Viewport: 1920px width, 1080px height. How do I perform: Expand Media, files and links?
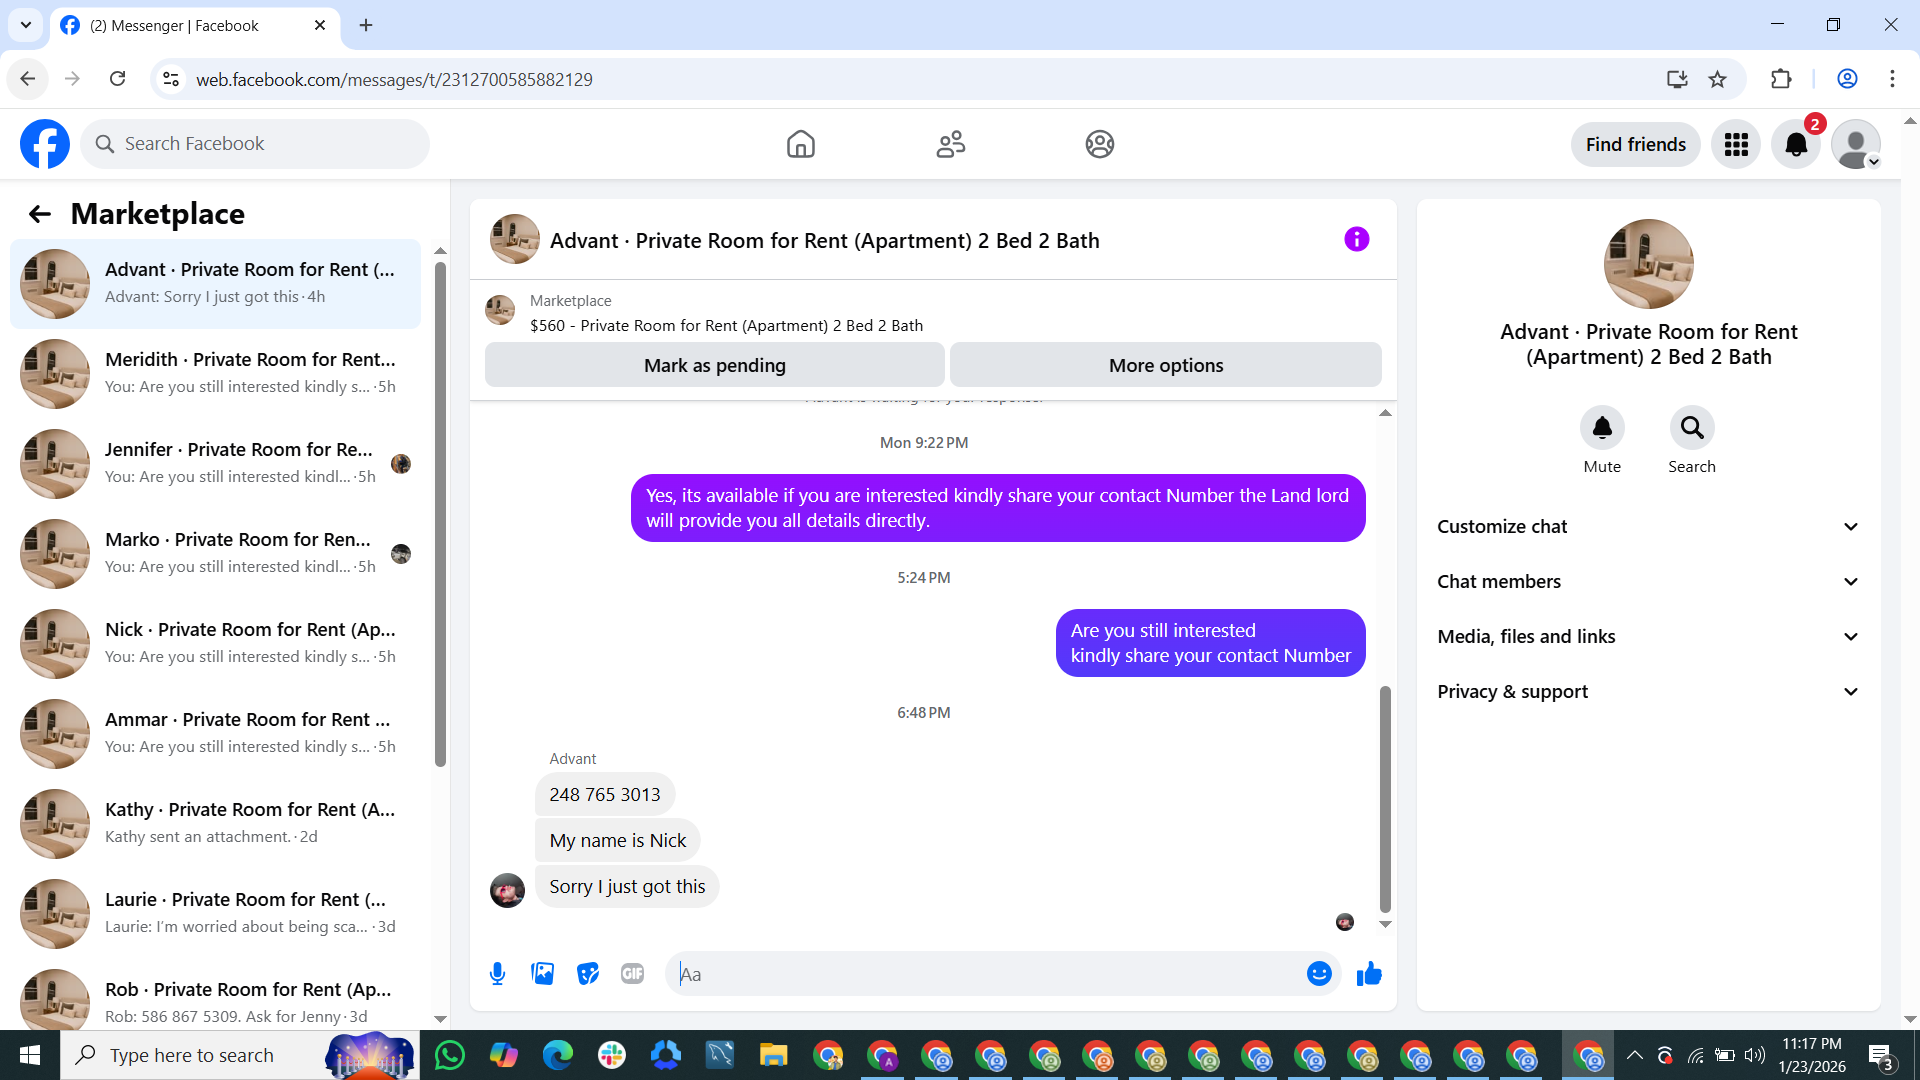[x=1648, y=636]
